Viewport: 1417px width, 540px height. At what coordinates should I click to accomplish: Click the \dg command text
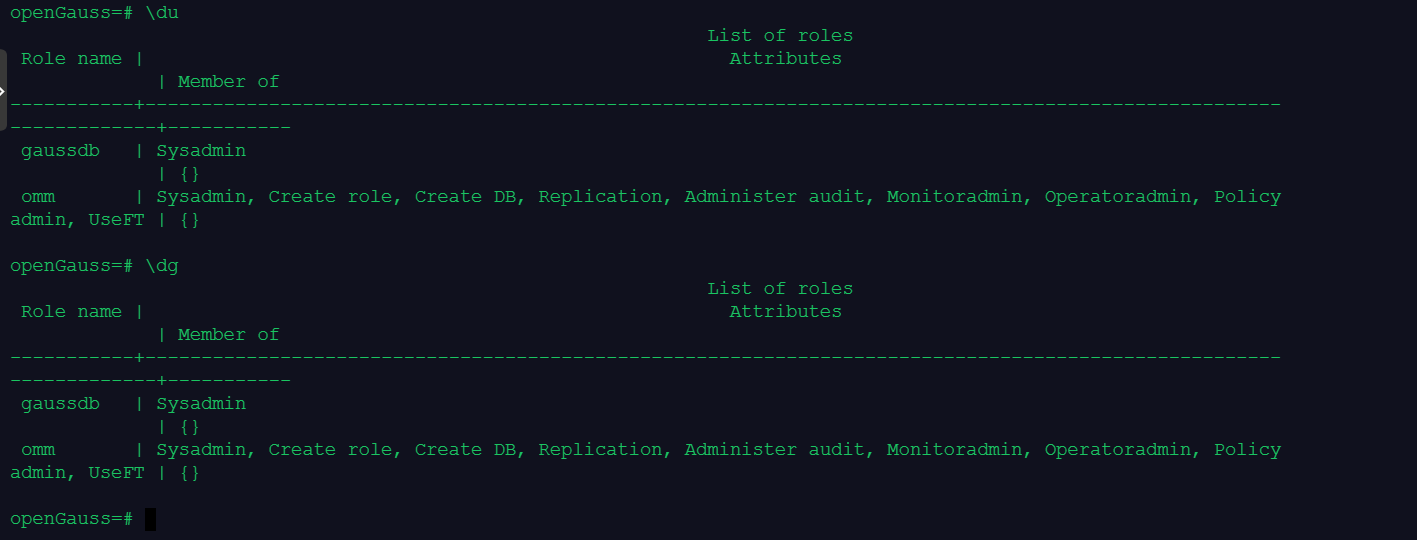point(162,266)
